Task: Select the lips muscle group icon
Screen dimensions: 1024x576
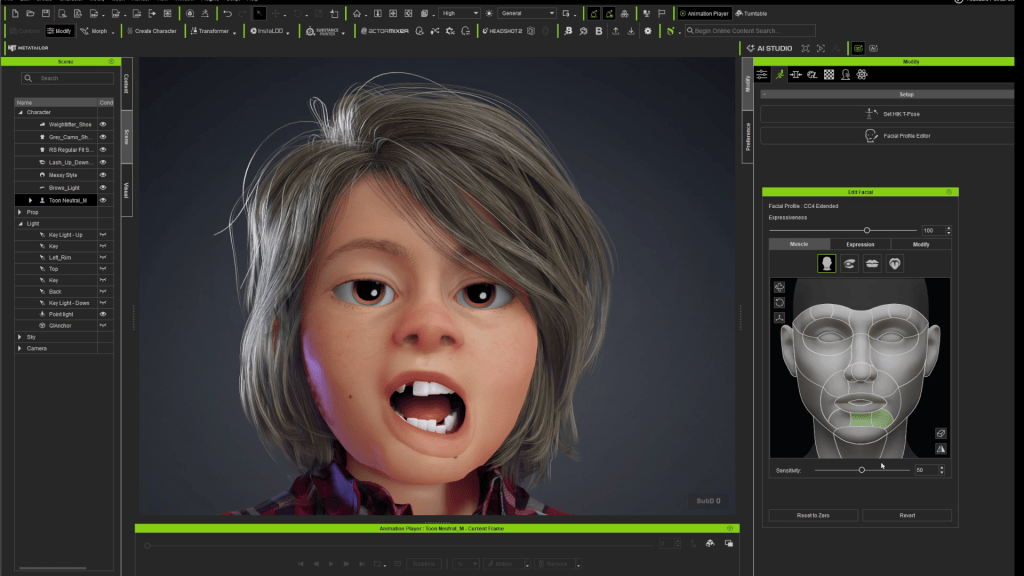Action: pos(872,264)
